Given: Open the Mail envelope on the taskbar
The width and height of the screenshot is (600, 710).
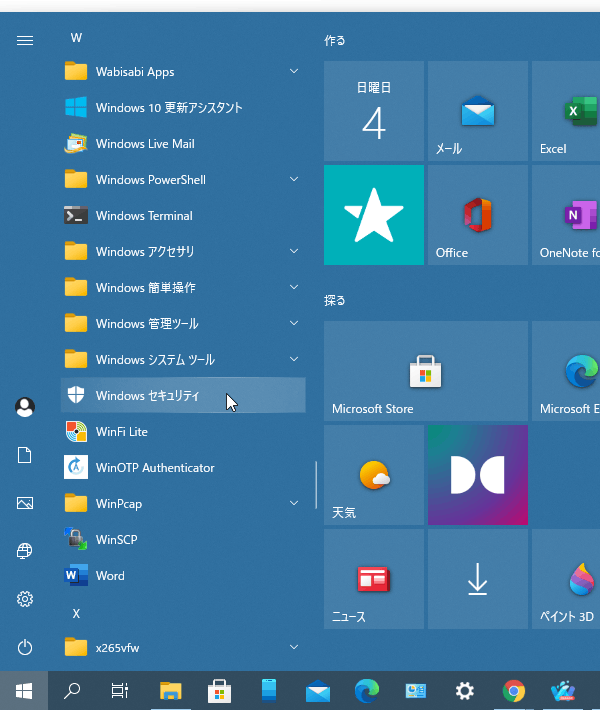Looking at the screenshot, I should [x=318, y=691].
